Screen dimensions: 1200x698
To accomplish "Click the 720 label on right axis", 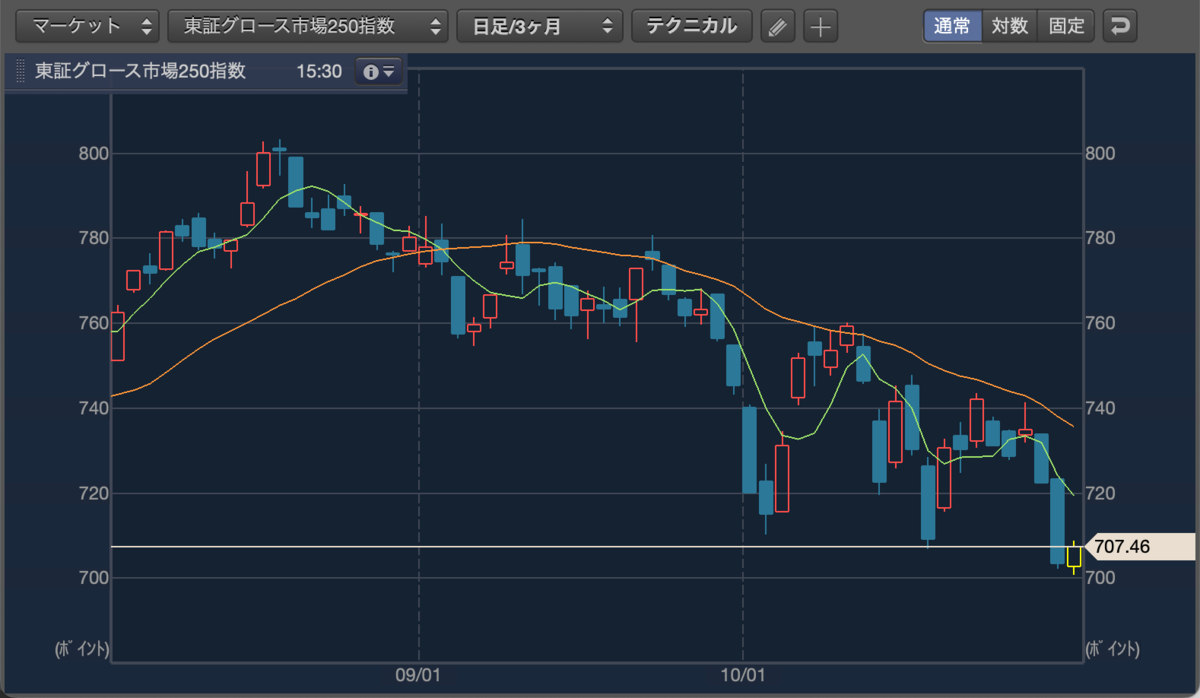I will tap(1099, 494).
